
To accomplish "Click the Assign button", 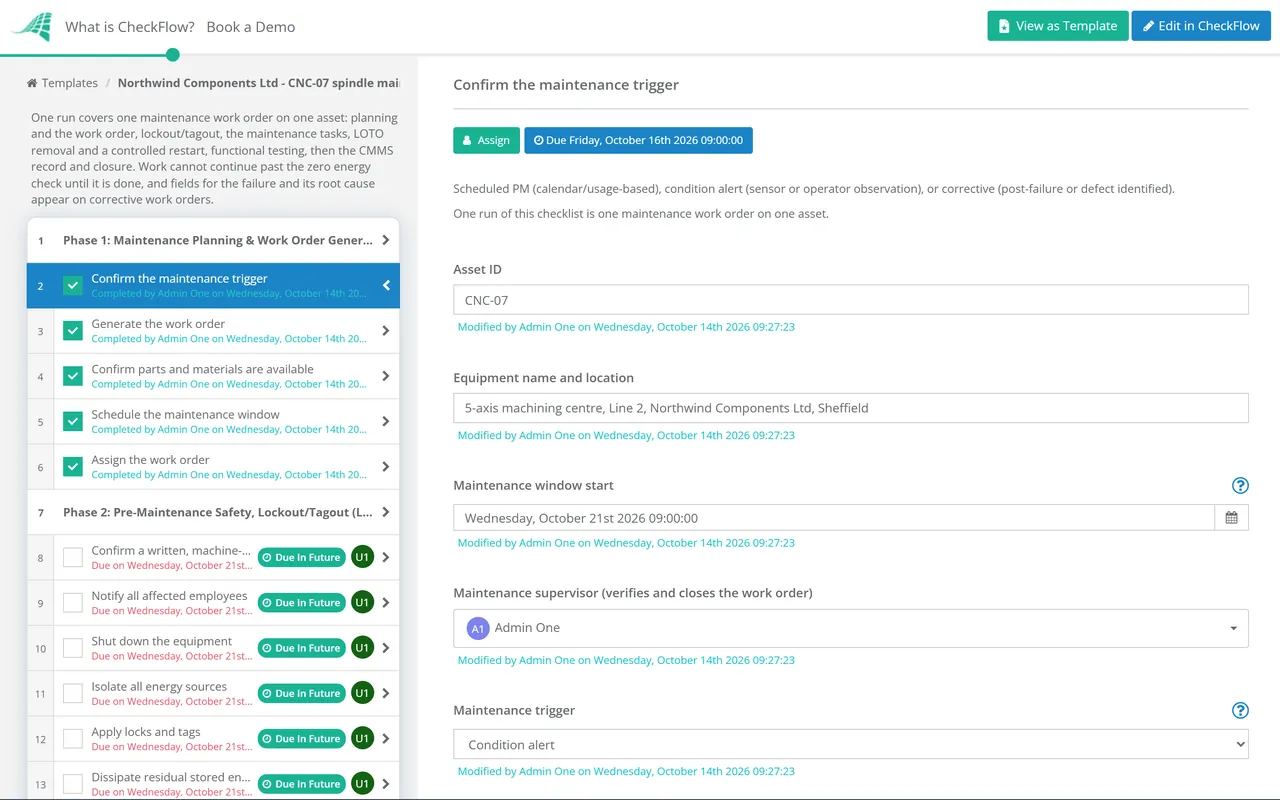I will (487, 140).
